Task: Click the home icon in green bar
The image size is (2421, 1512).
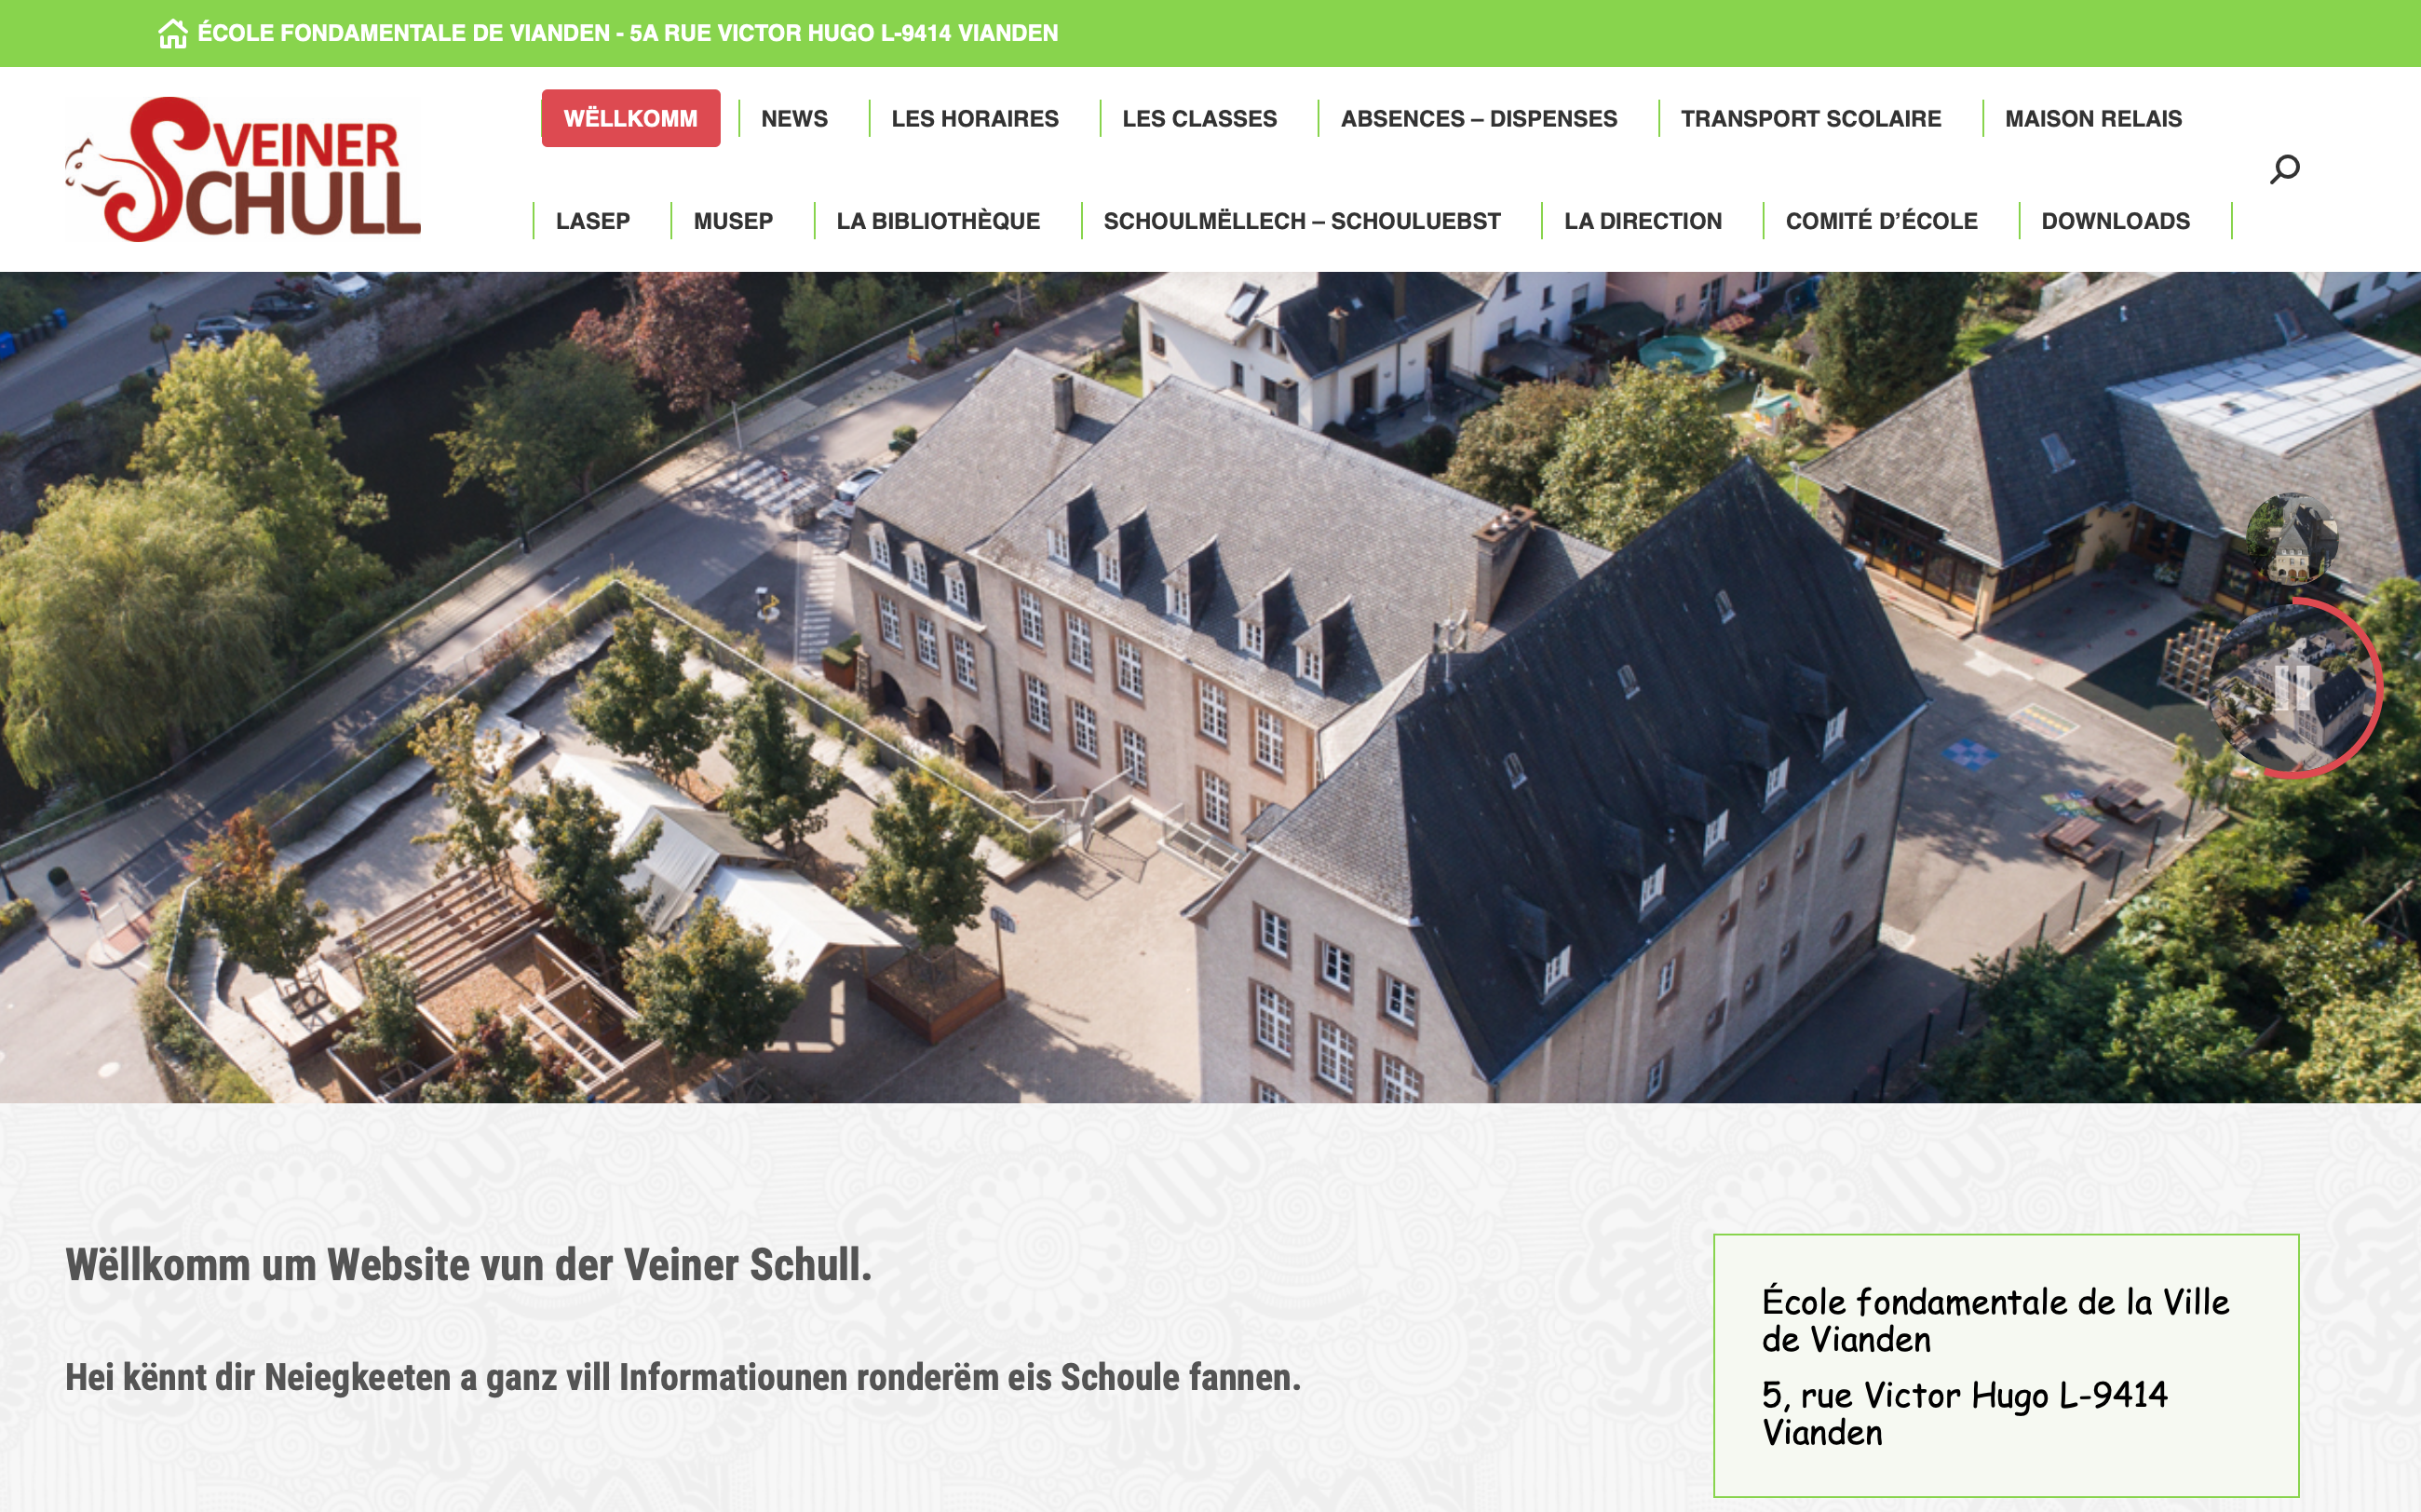Action: tap(173, 33)
